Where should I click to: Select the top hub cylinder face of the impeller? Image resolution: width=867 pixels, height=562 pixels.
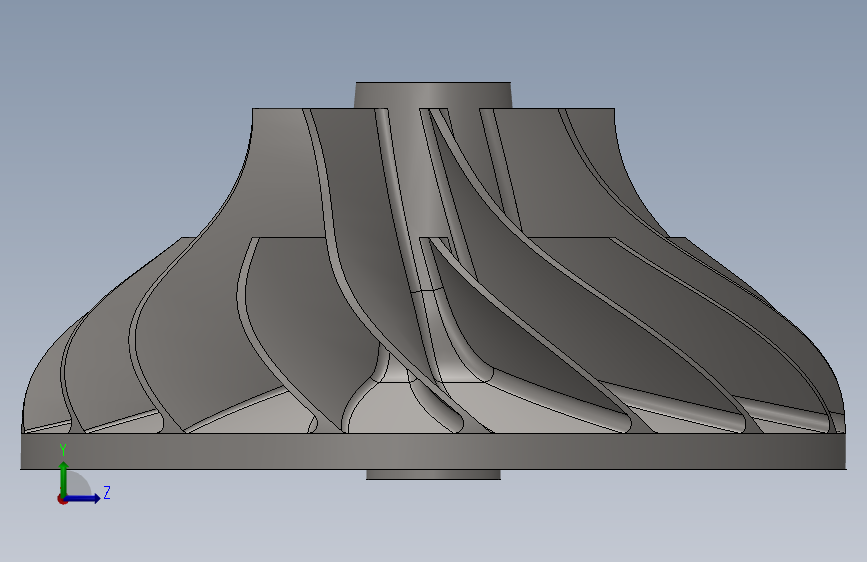tap(433, 95)
